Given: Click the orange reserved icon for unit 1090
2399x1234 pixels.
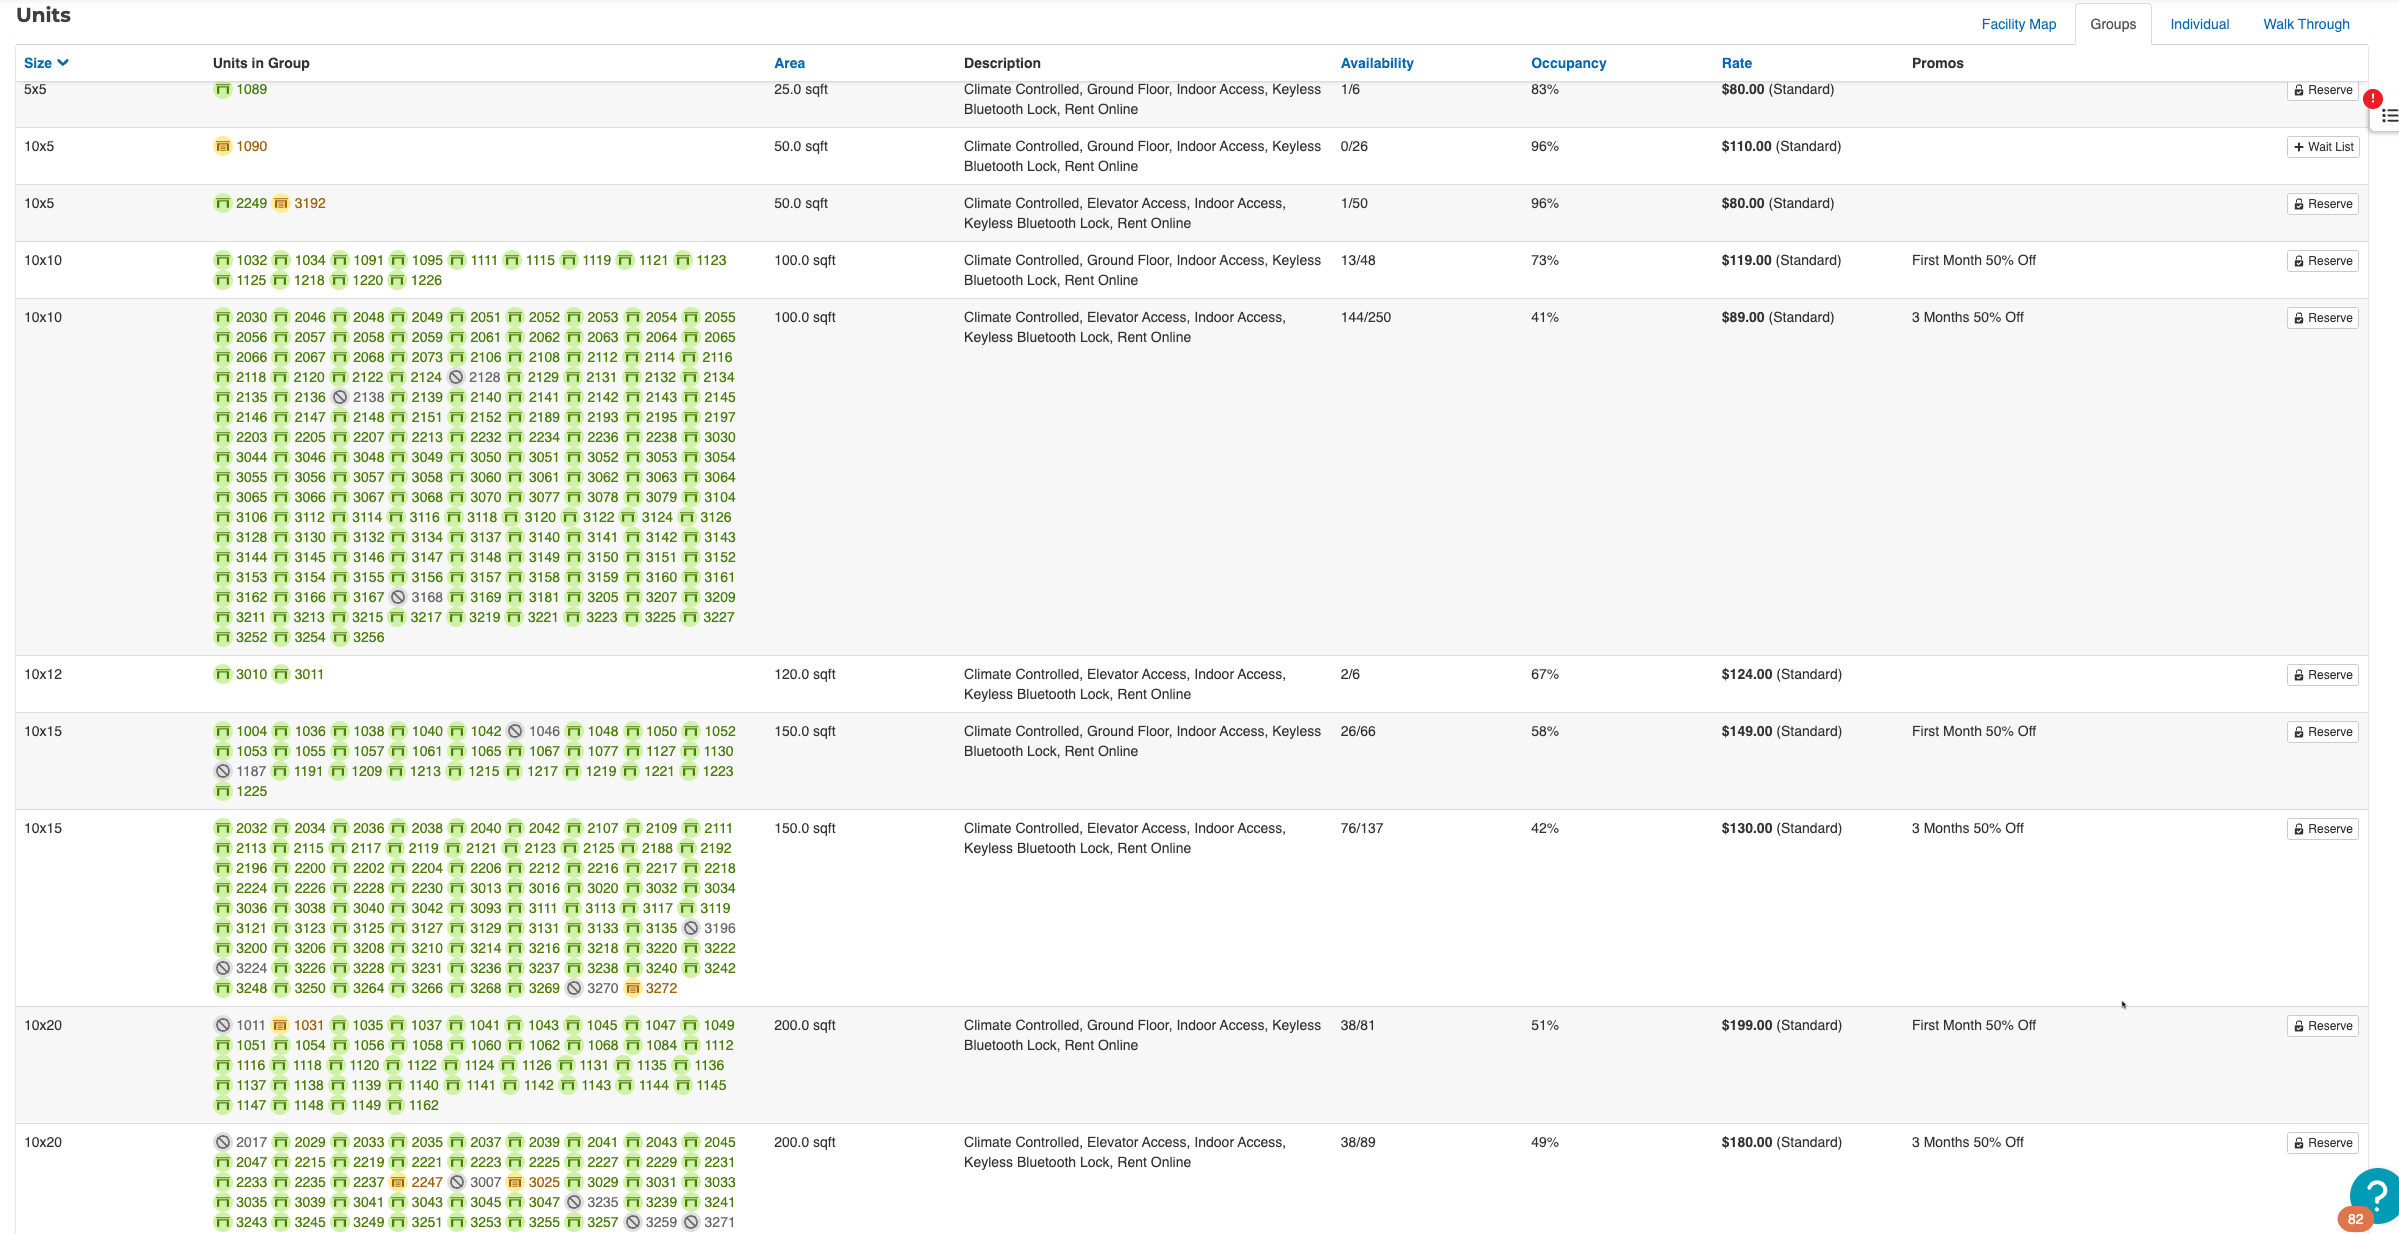Looking at the screenshot, I should click(x=222, y=147).
